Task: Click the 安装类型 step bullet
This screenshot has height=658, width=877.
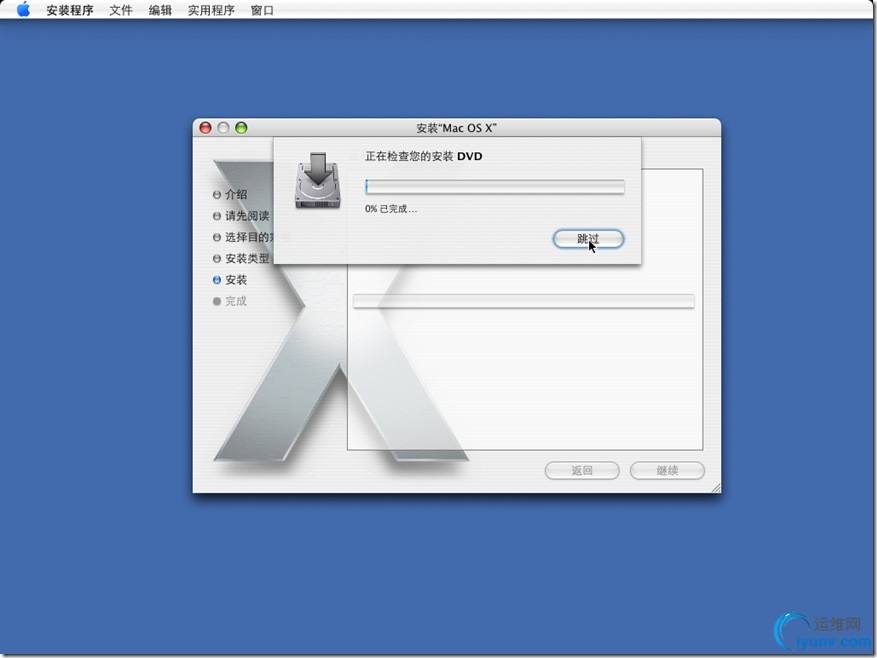Action: (217, 258)
